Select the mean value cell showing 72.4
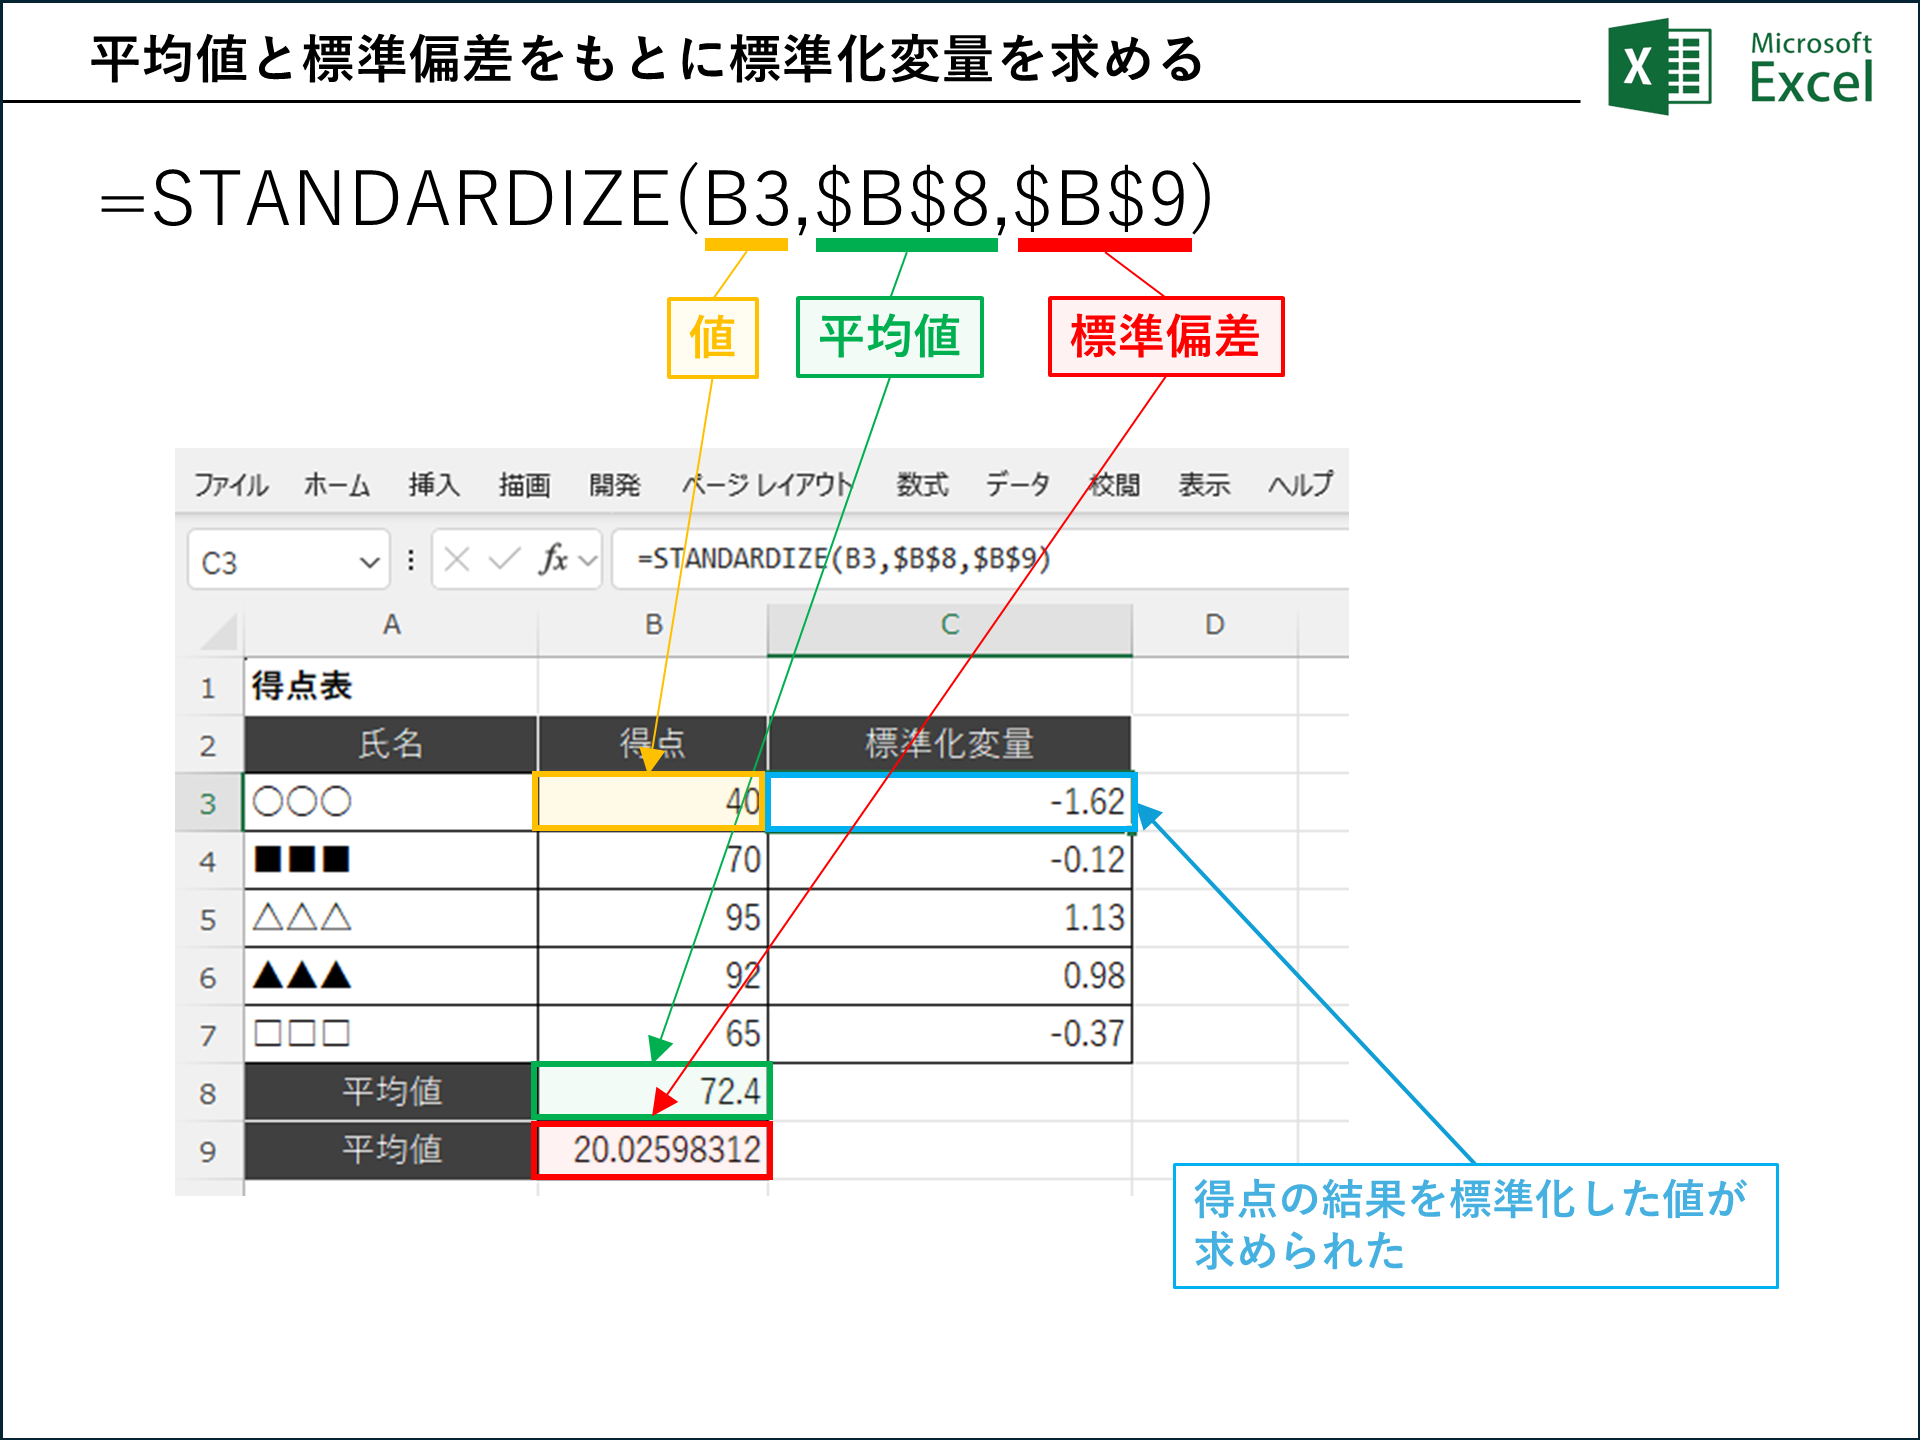The height and width of the screenshot is (1440, 1920). (x=651, y=1091)
